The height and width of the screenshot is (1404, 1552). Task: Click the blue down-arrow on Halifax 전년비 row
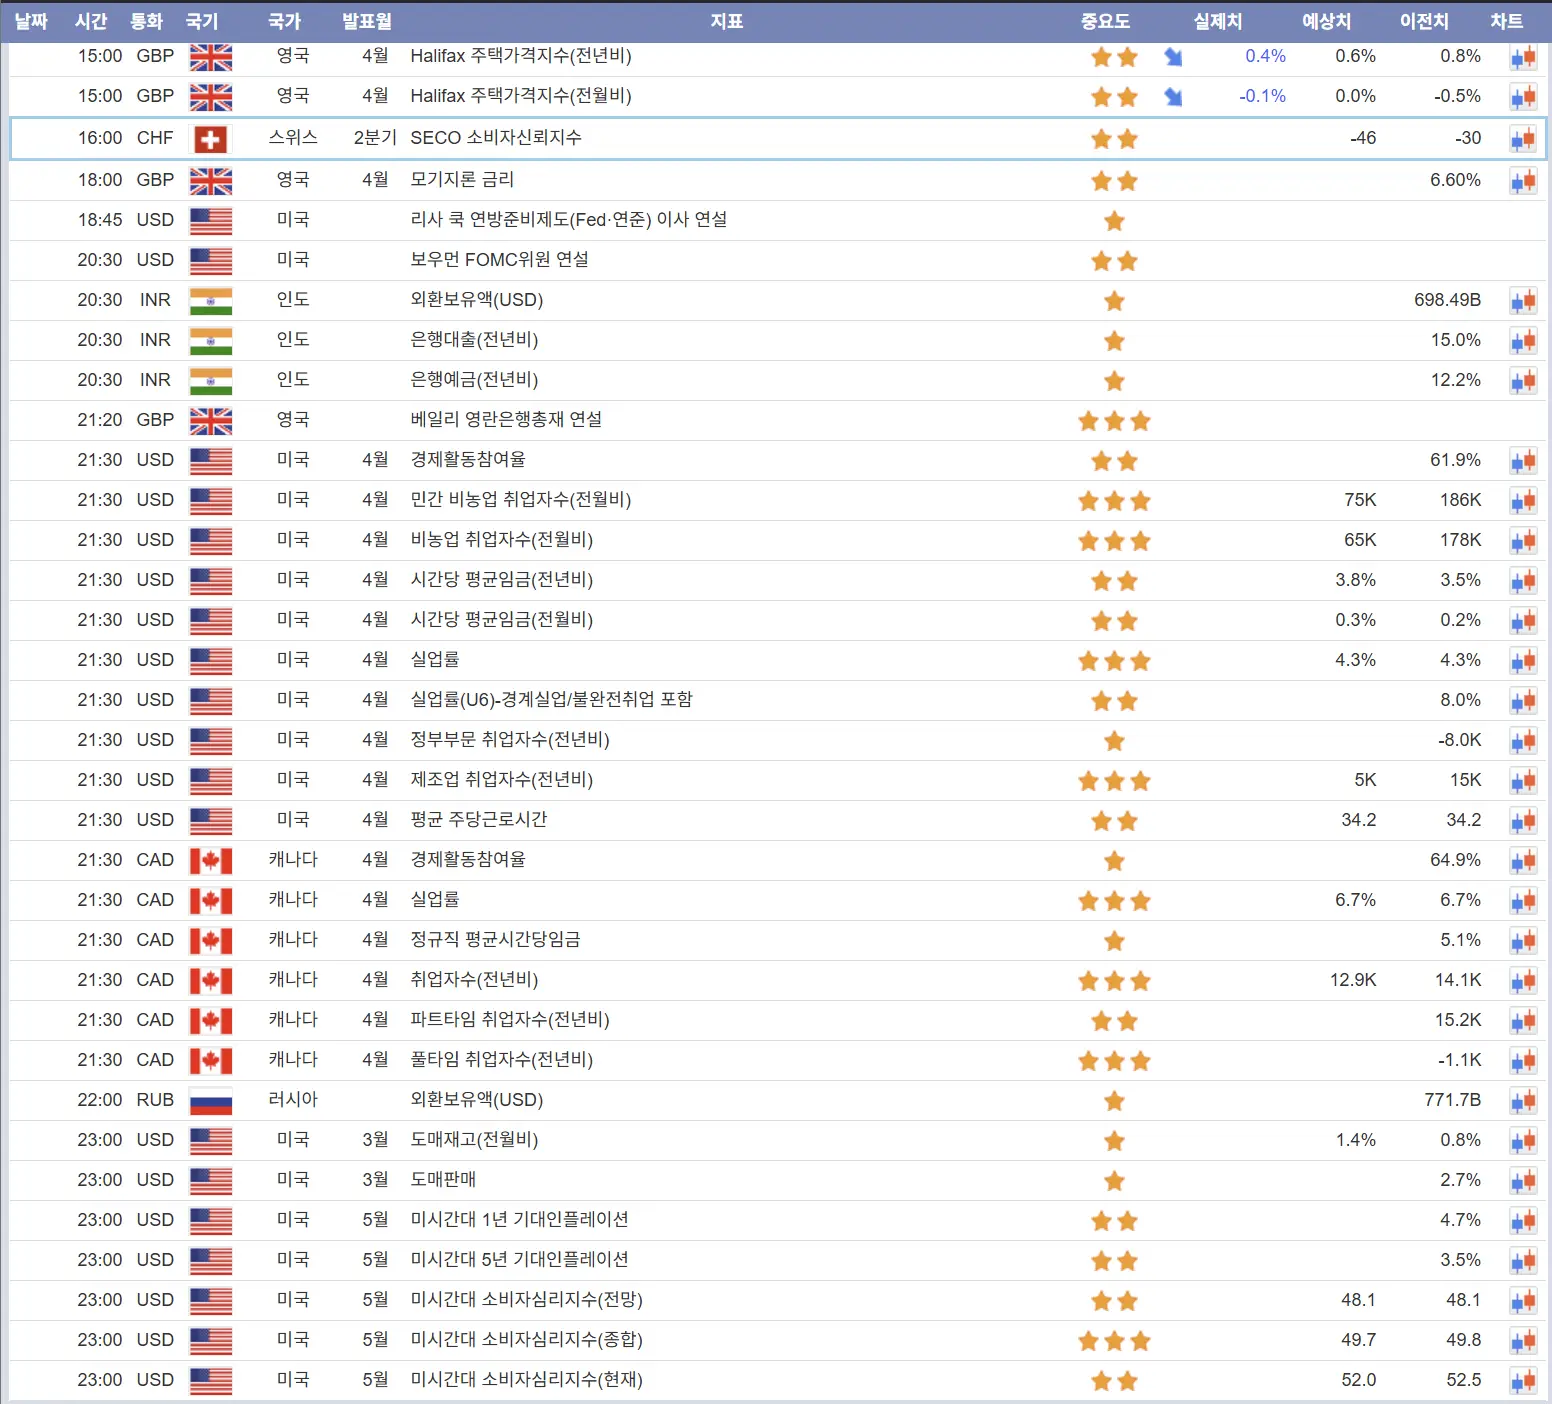coord(1173,57)
